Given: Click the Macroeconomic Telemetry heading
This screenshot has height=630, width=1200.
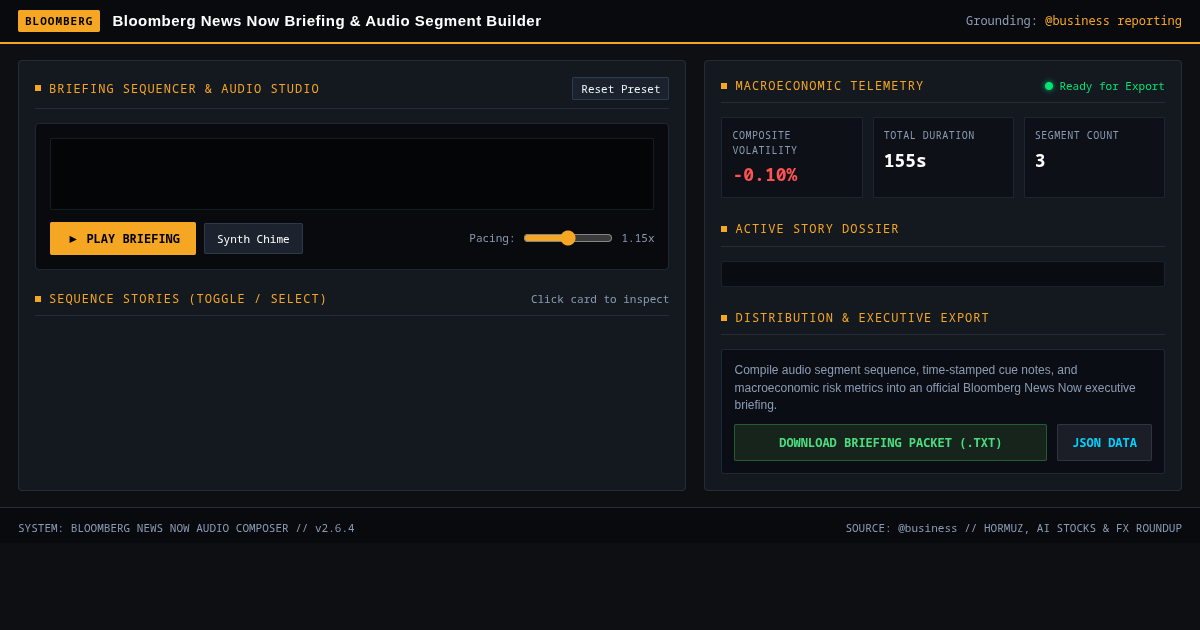Looking at the screenshot, I should (830, 86).
